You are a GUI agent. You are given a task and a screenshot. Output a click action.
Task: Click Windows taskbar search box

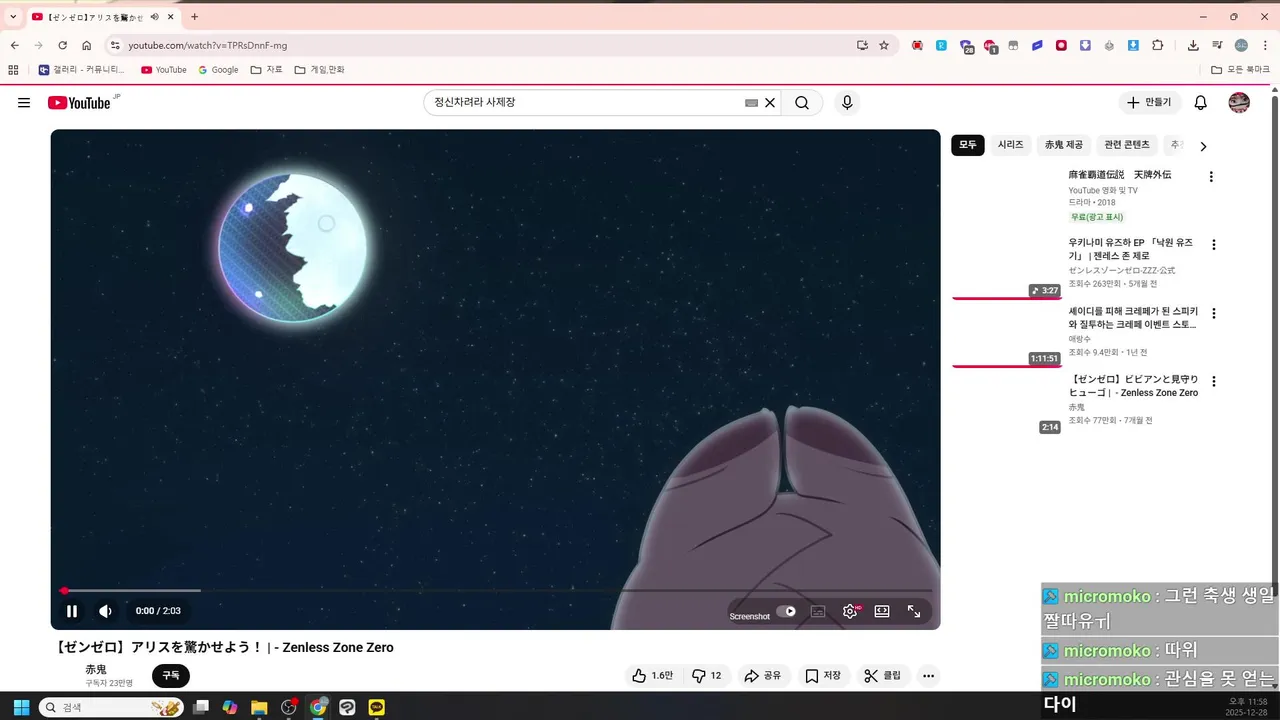[x=111, y=707]
